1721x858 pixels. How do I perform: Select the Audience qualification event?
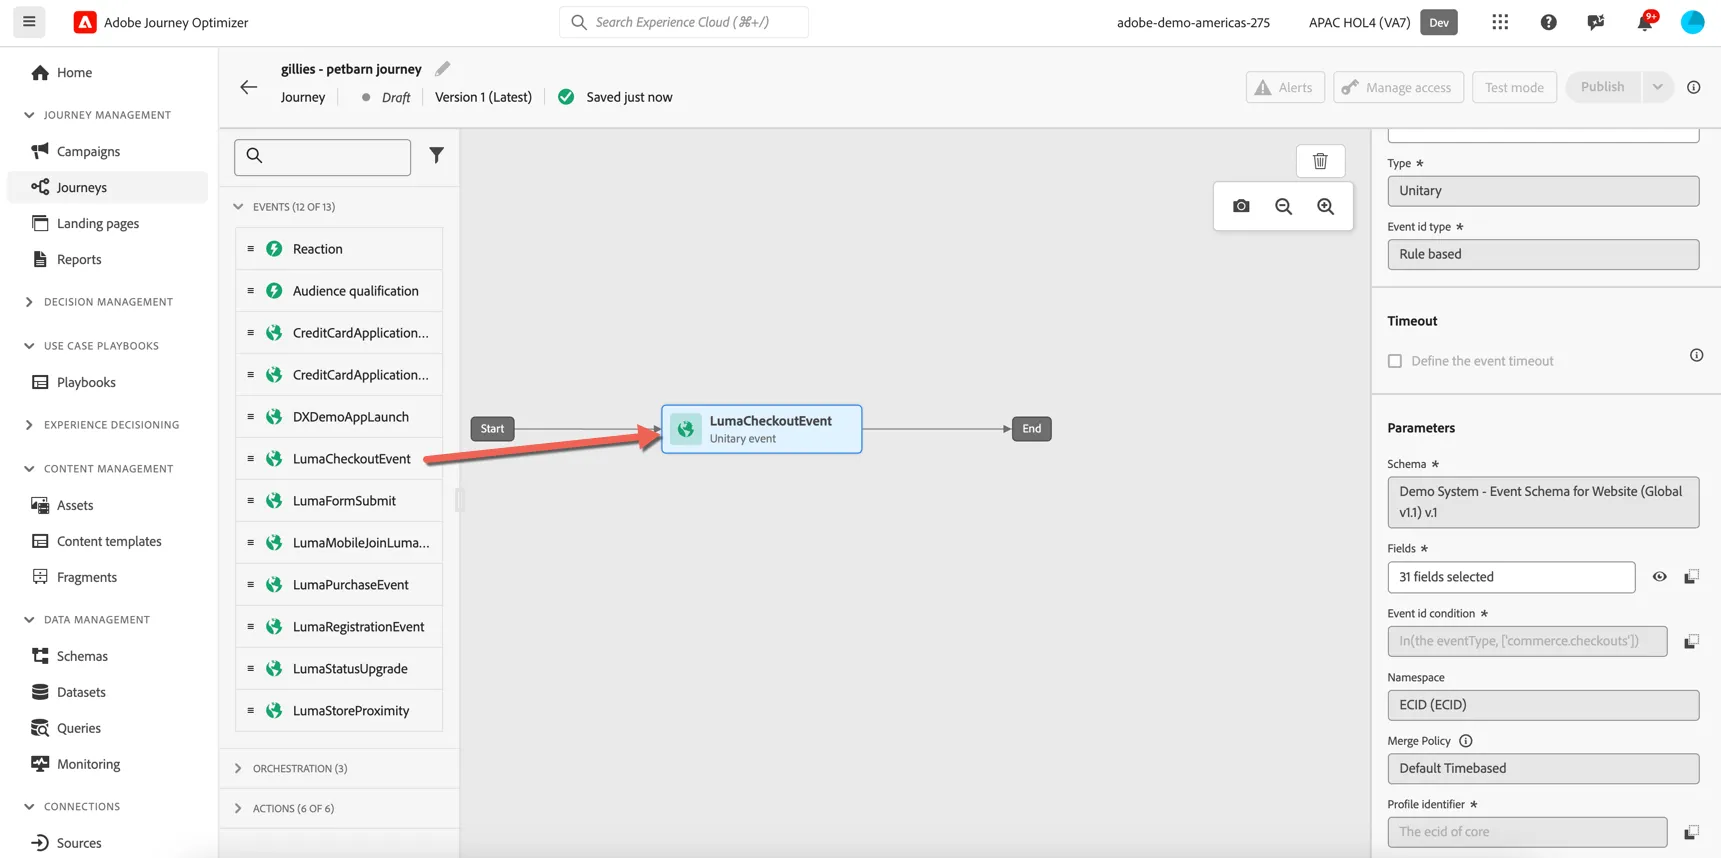339,291
